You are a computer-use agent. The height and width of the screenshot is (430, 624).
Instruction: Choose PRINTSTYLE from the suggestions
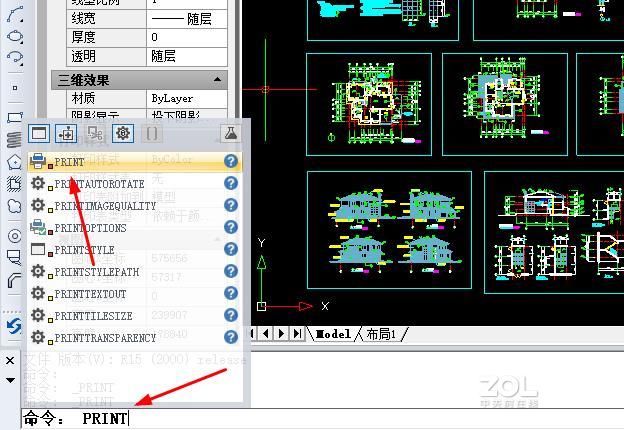coord(135,249)
